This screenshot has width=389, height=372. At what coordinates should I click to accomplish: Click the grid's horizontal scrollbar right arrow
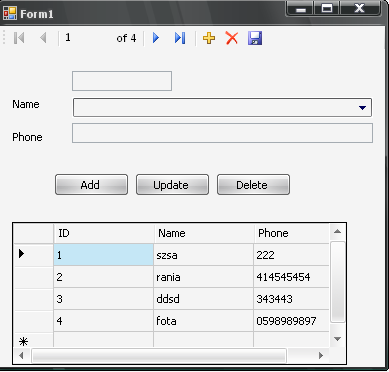(321, 356)
